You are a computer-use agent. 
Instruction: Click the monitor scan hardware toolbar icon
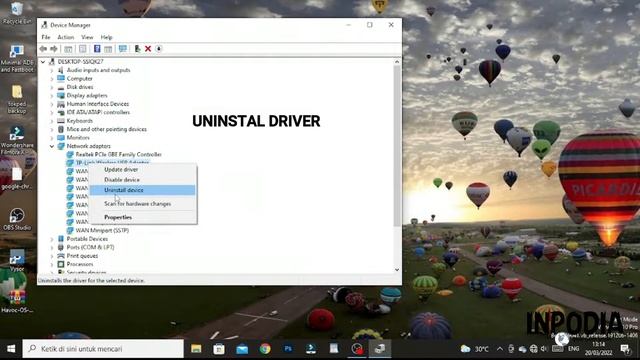coord(122,49)
